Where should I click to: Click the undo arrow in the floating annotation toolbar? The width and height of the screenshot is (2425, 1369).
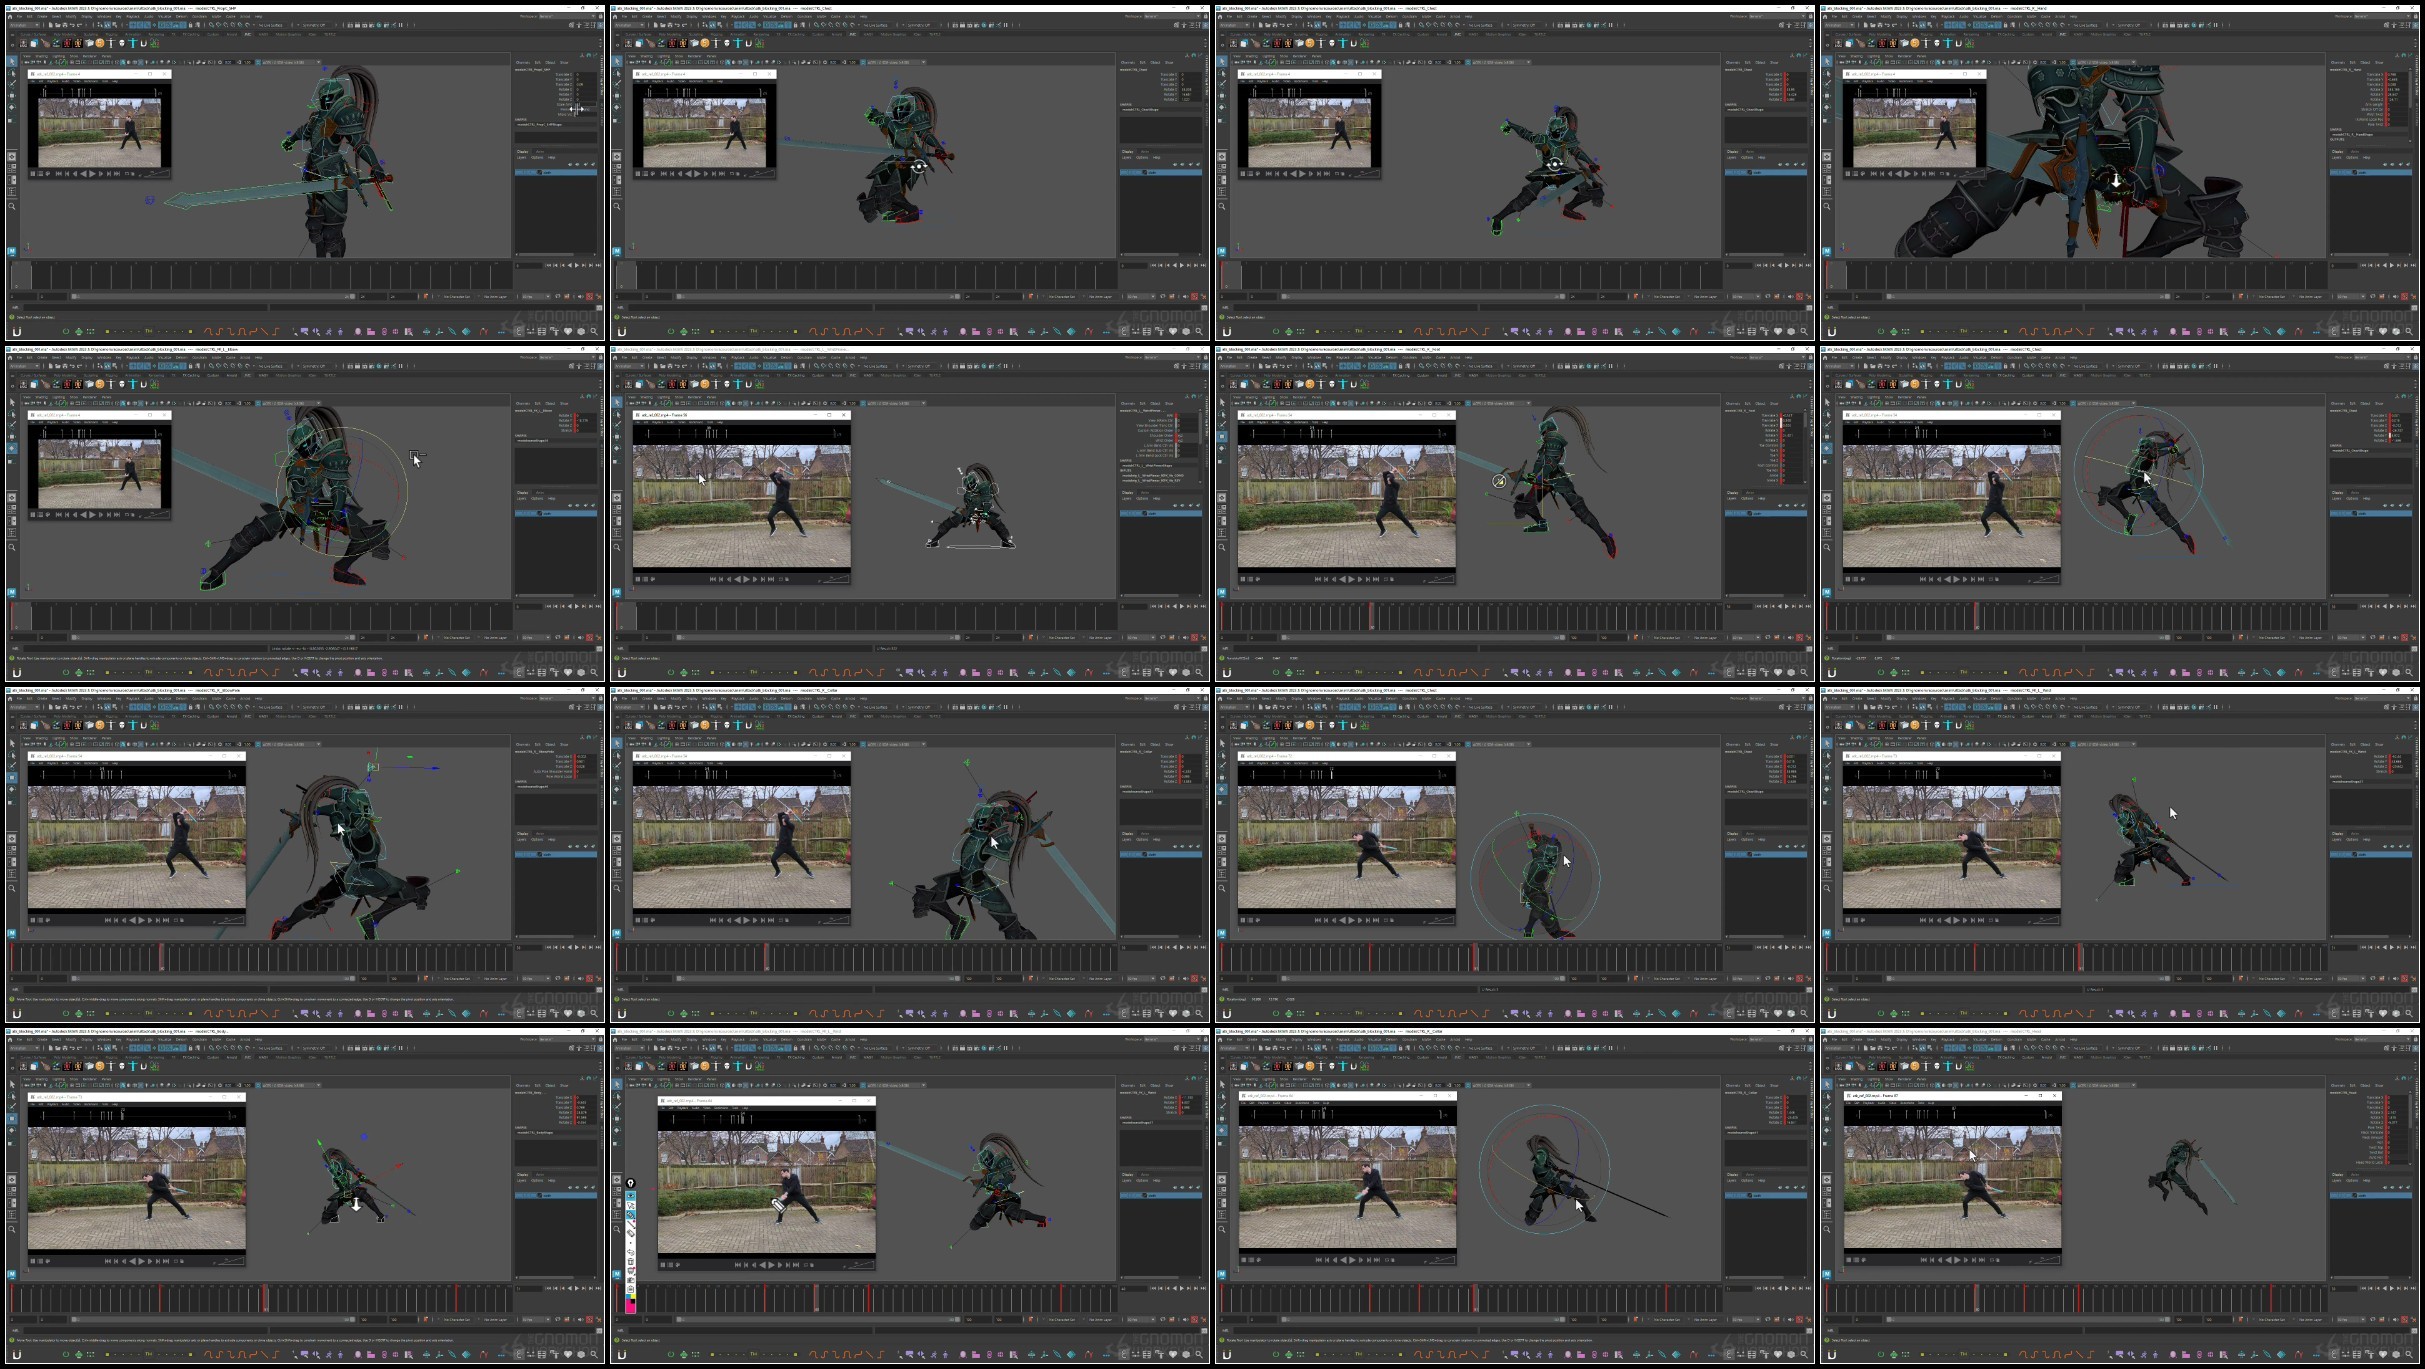coord(631,1252)
